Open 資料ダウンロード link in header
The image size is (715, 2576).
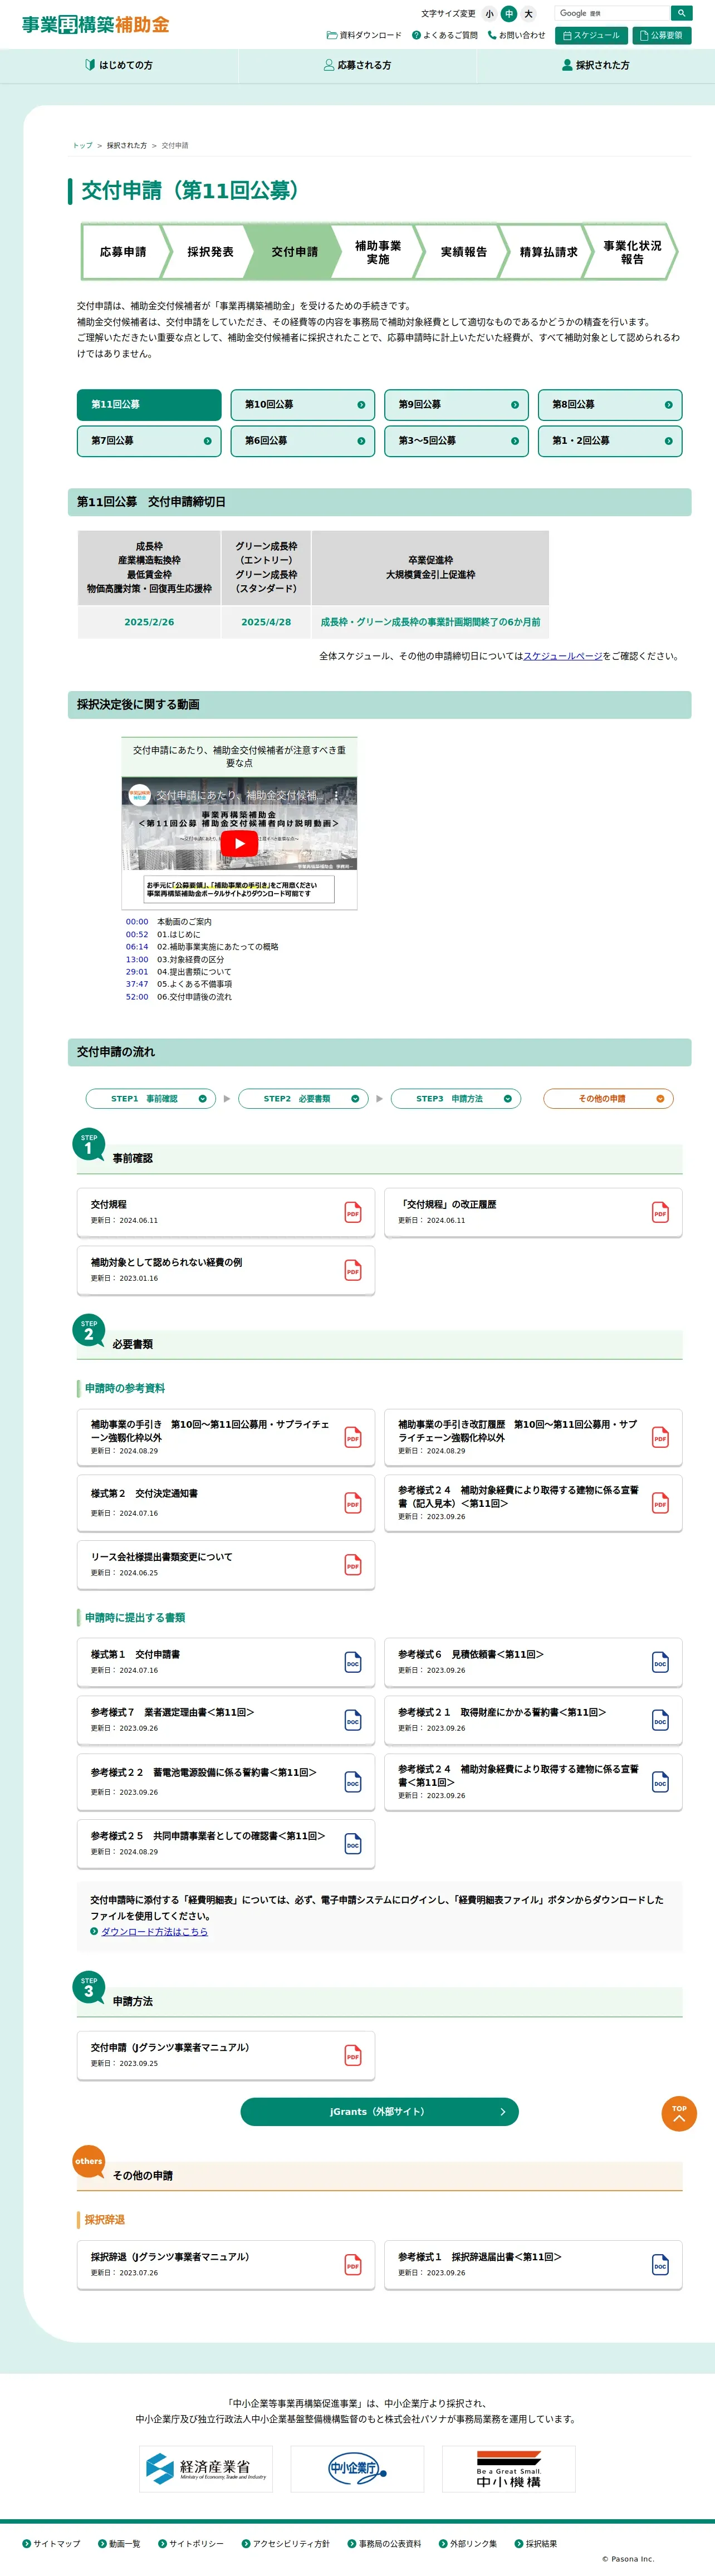[364, 35]
